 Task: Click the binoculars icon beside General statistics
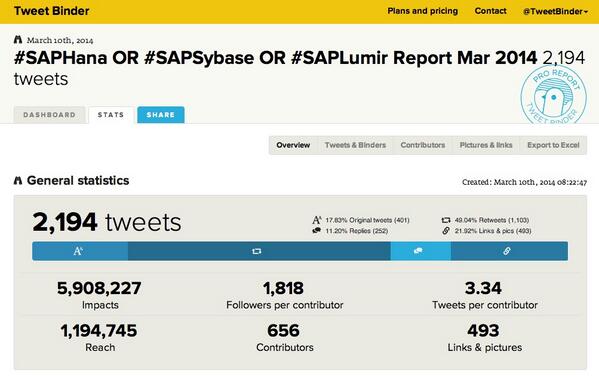tap(18, 180)
